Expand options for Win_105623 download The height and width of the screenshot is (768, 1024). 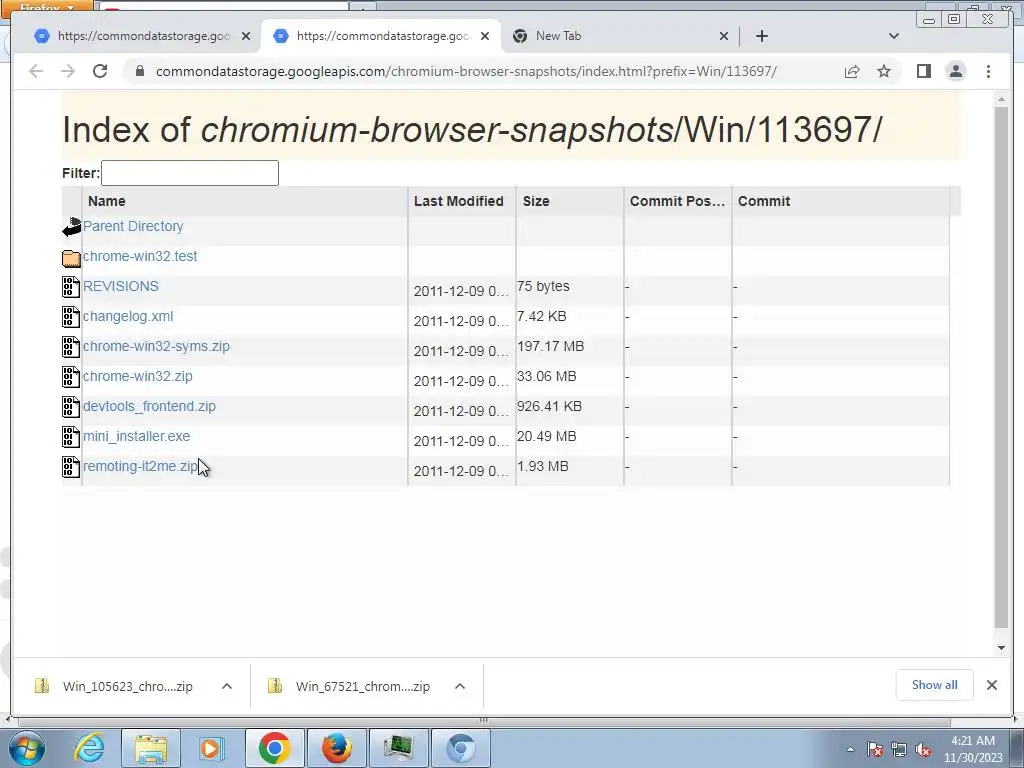[227, 686]
